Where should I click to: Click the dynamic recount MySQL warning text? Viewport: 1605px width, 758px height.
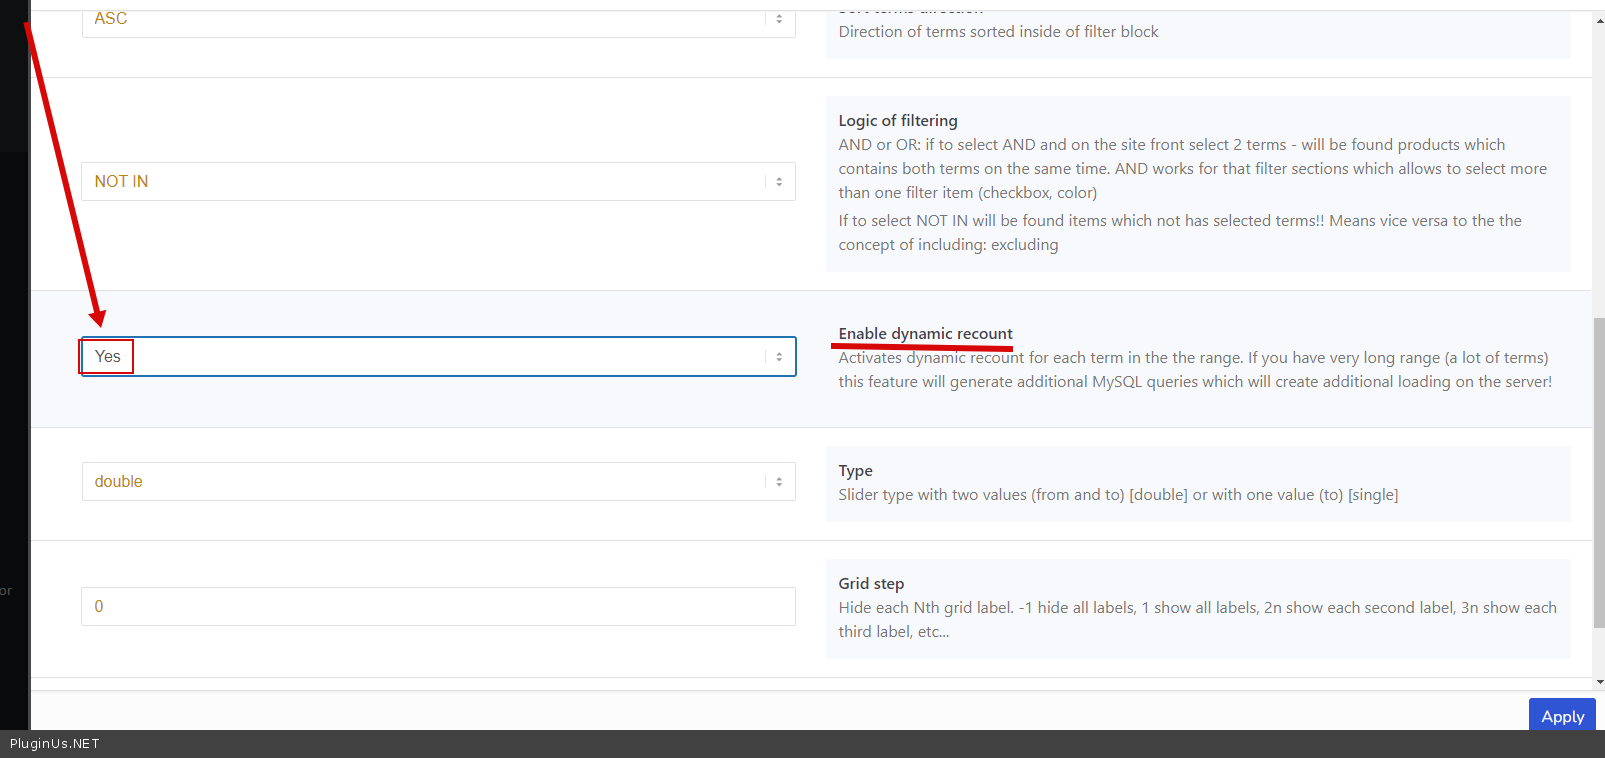pyautogui.click(x=1195, y=382)
